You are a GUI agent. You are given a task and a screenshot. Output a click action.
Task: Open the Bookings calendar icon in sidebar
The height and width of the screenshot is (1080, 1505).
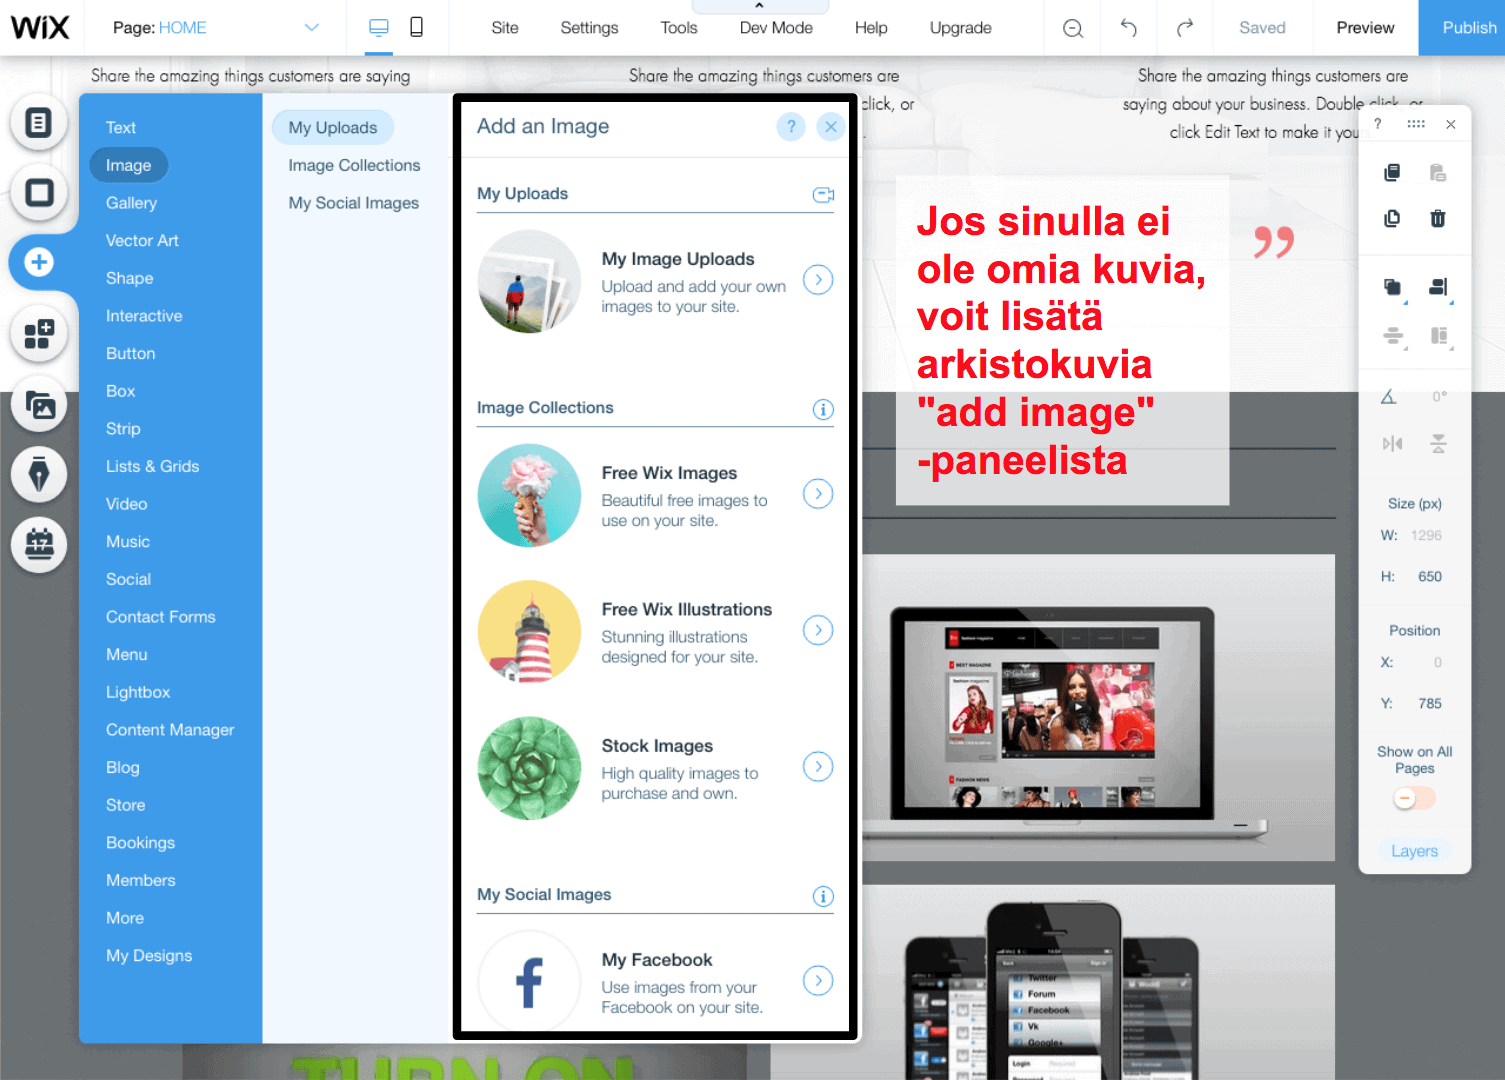(x=39, y=545)
